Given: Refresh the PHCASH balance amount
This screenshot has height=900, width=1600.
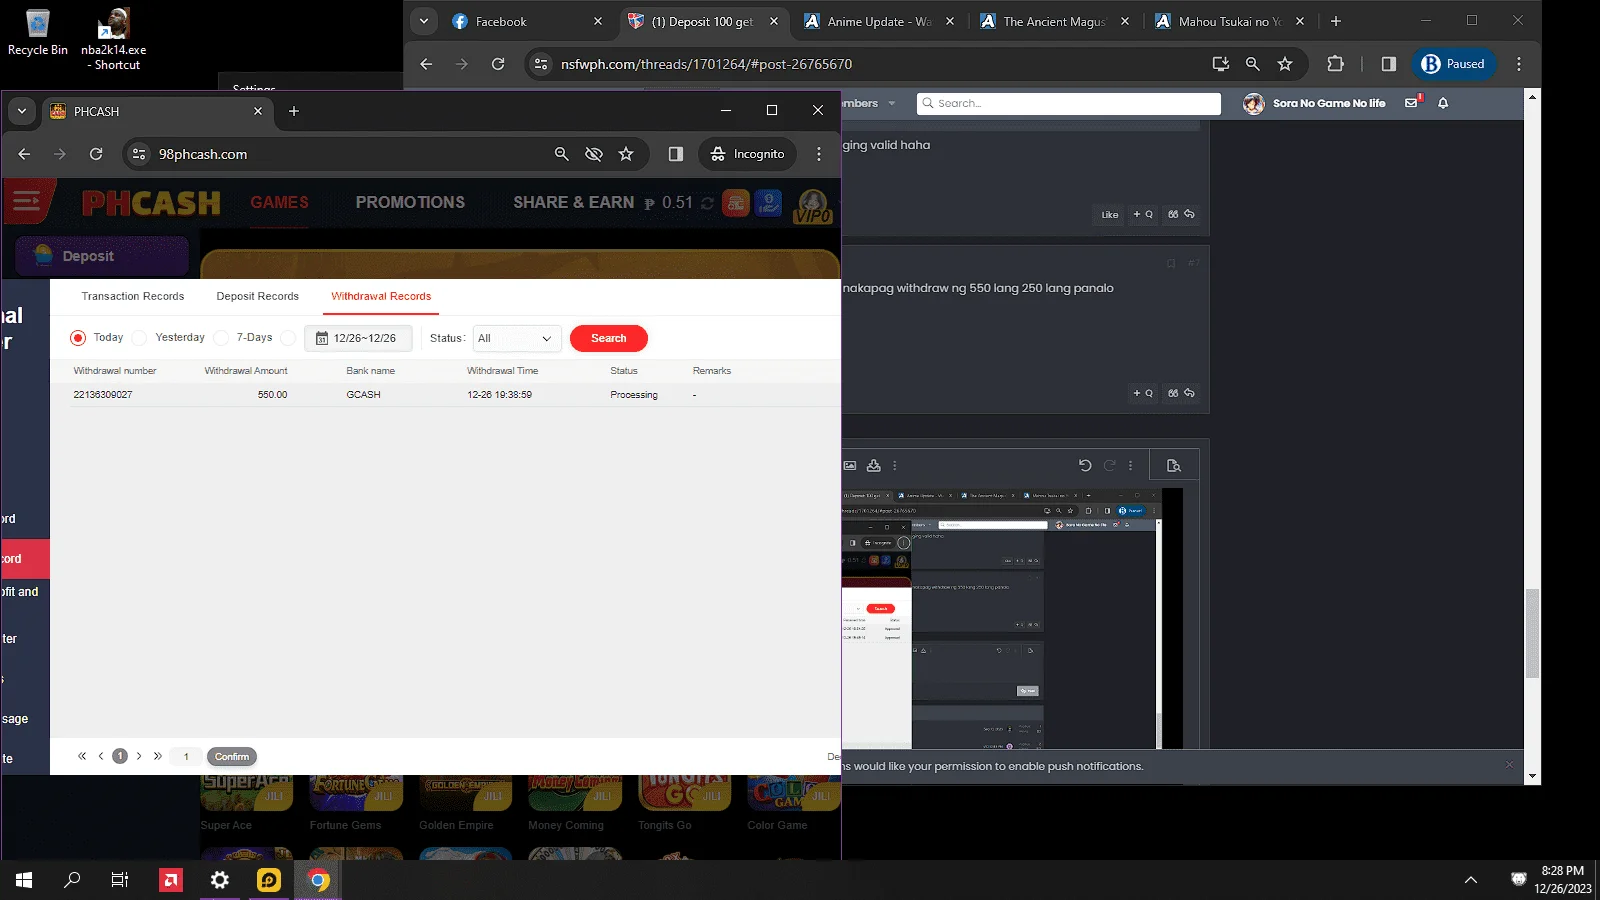Looking at the screenshot, I should pyautogui.click(x=707, y=203).
